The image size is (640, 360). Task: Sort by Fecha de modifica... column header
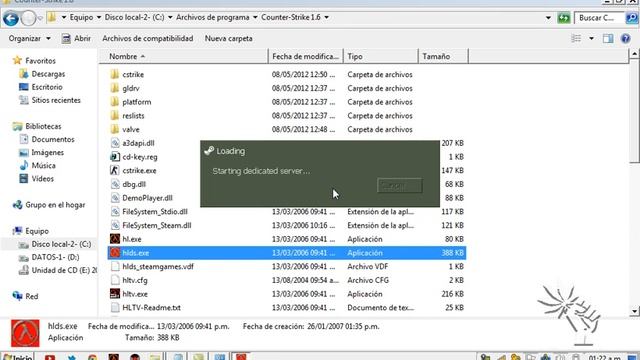click(305, 56)
